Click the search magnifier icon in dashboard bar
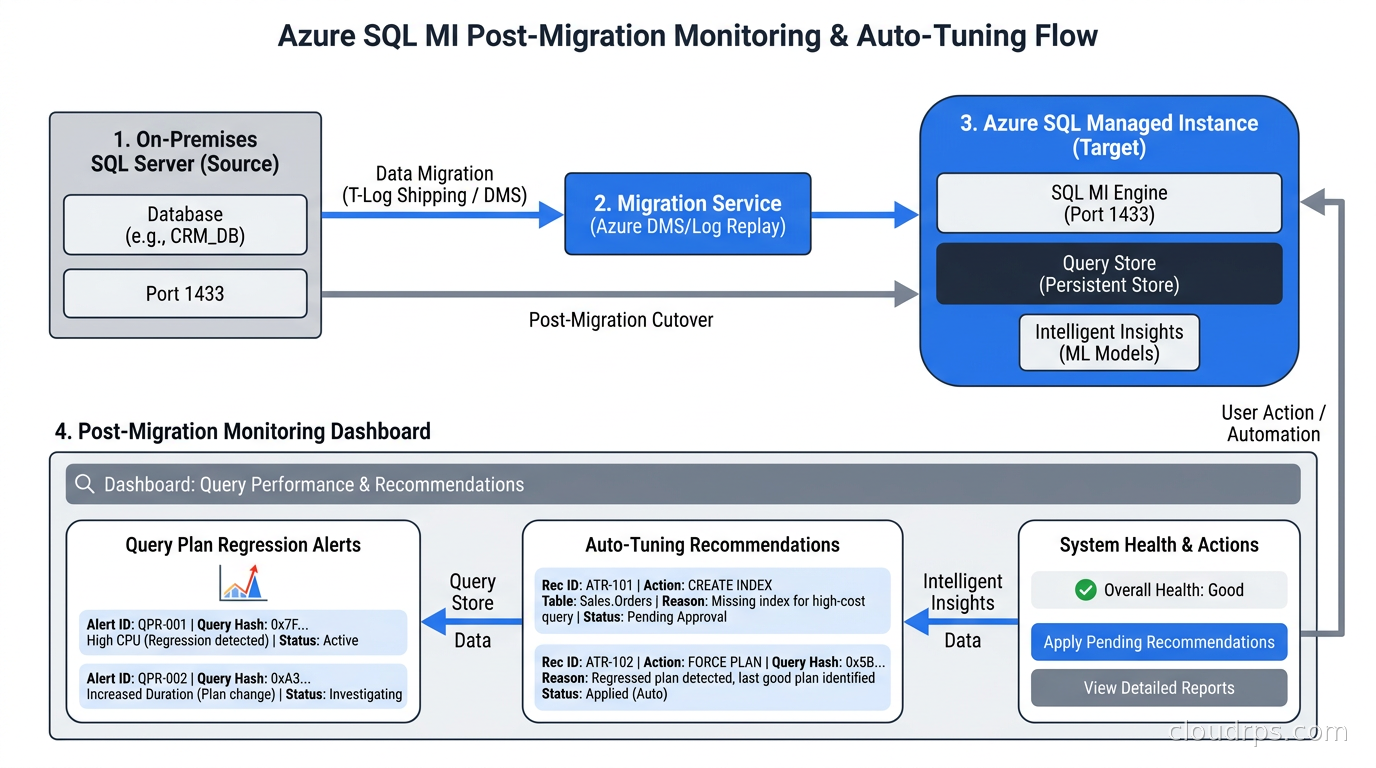Viewport: 1376px width, 768px height. coord(85,484)
